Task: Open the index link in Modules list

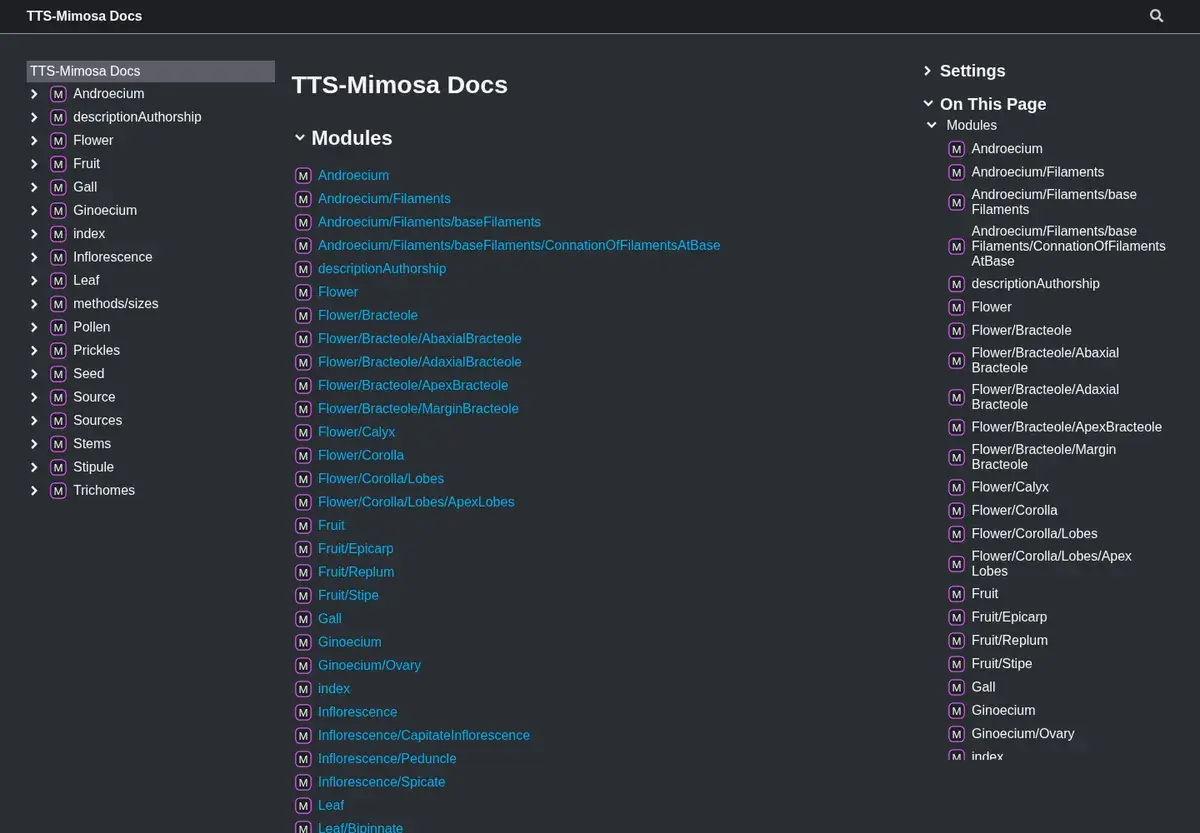Action: [x=334, y=689]
